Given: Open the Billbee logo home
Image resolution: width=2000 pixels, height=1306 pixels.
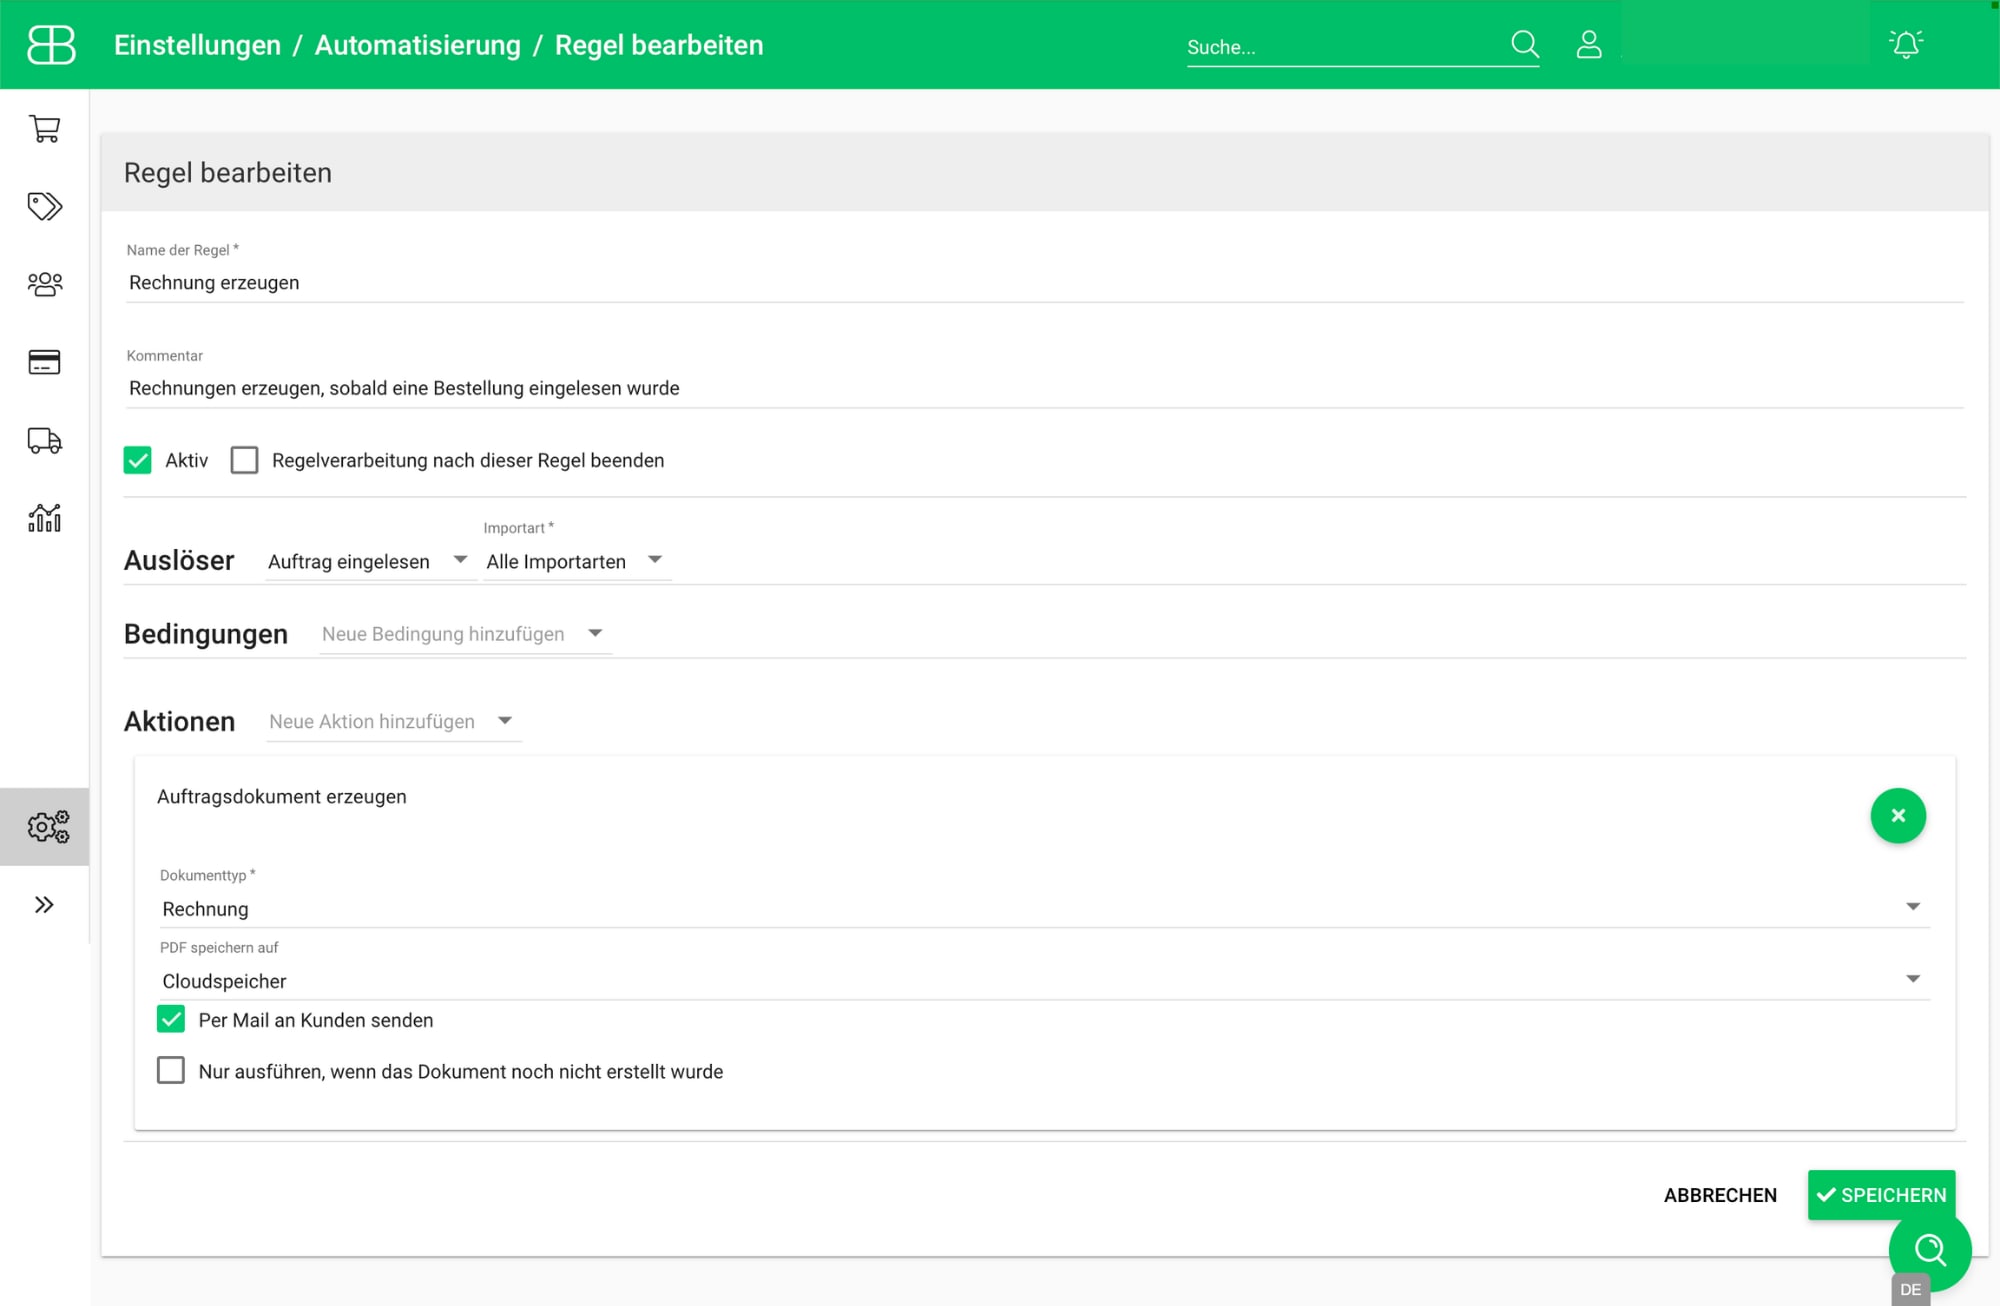Looking at the screenshot, I should (51, 45).
